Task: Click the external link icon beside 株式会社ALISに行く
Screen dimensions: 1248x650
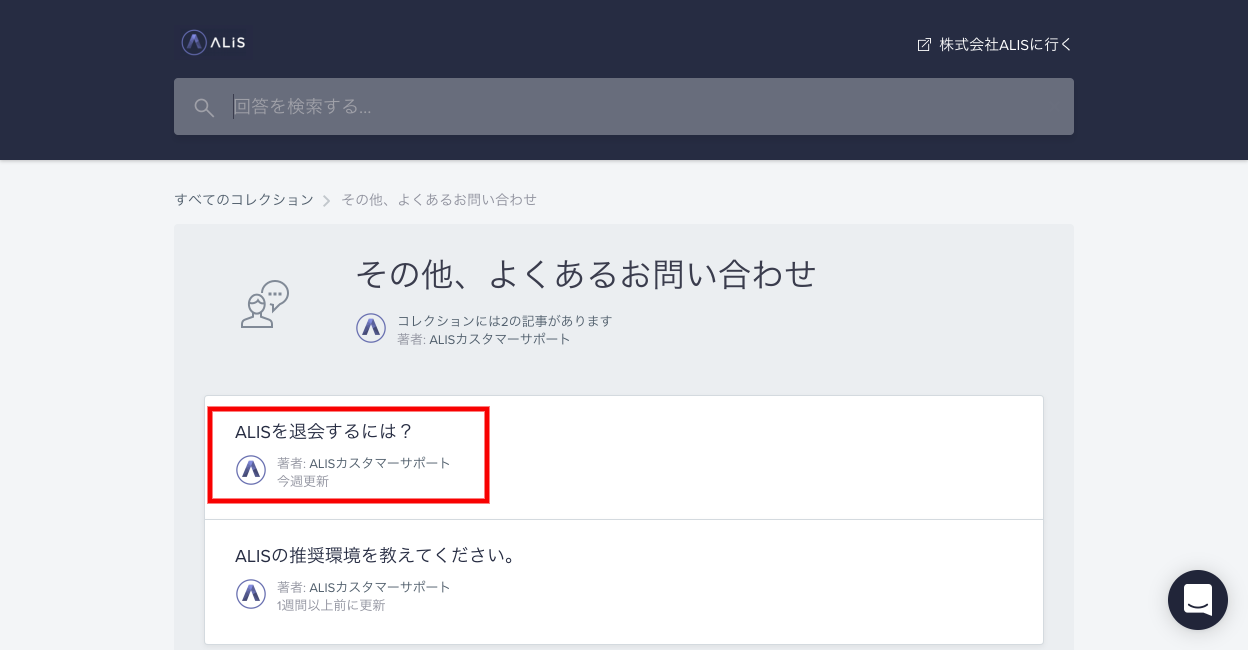Action: coord(924,45)
